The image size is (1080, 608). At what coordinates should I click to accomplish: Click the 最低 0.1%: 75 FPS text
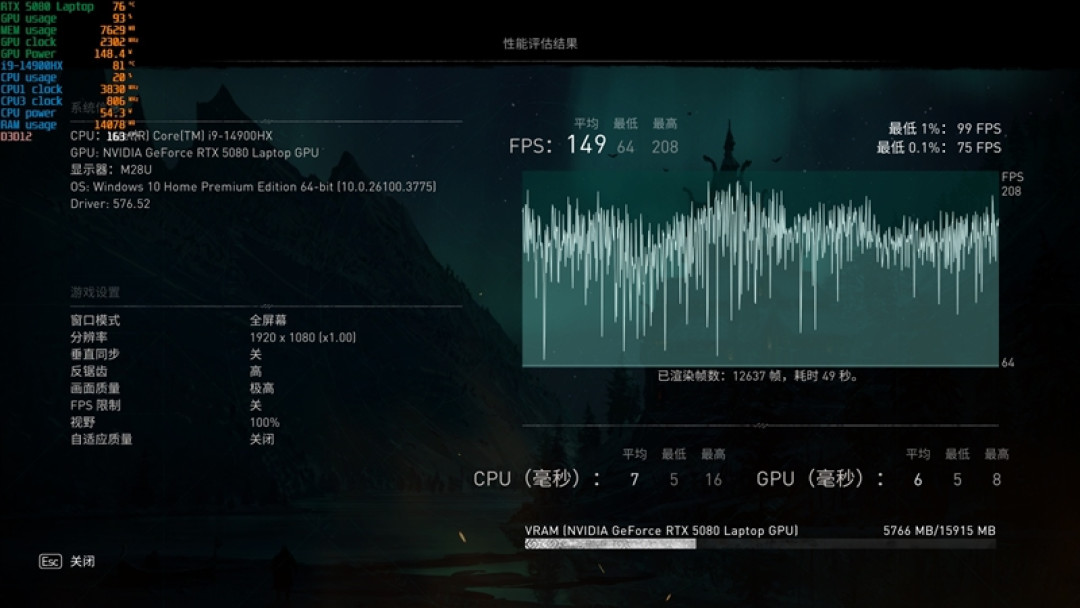(939, 147)
